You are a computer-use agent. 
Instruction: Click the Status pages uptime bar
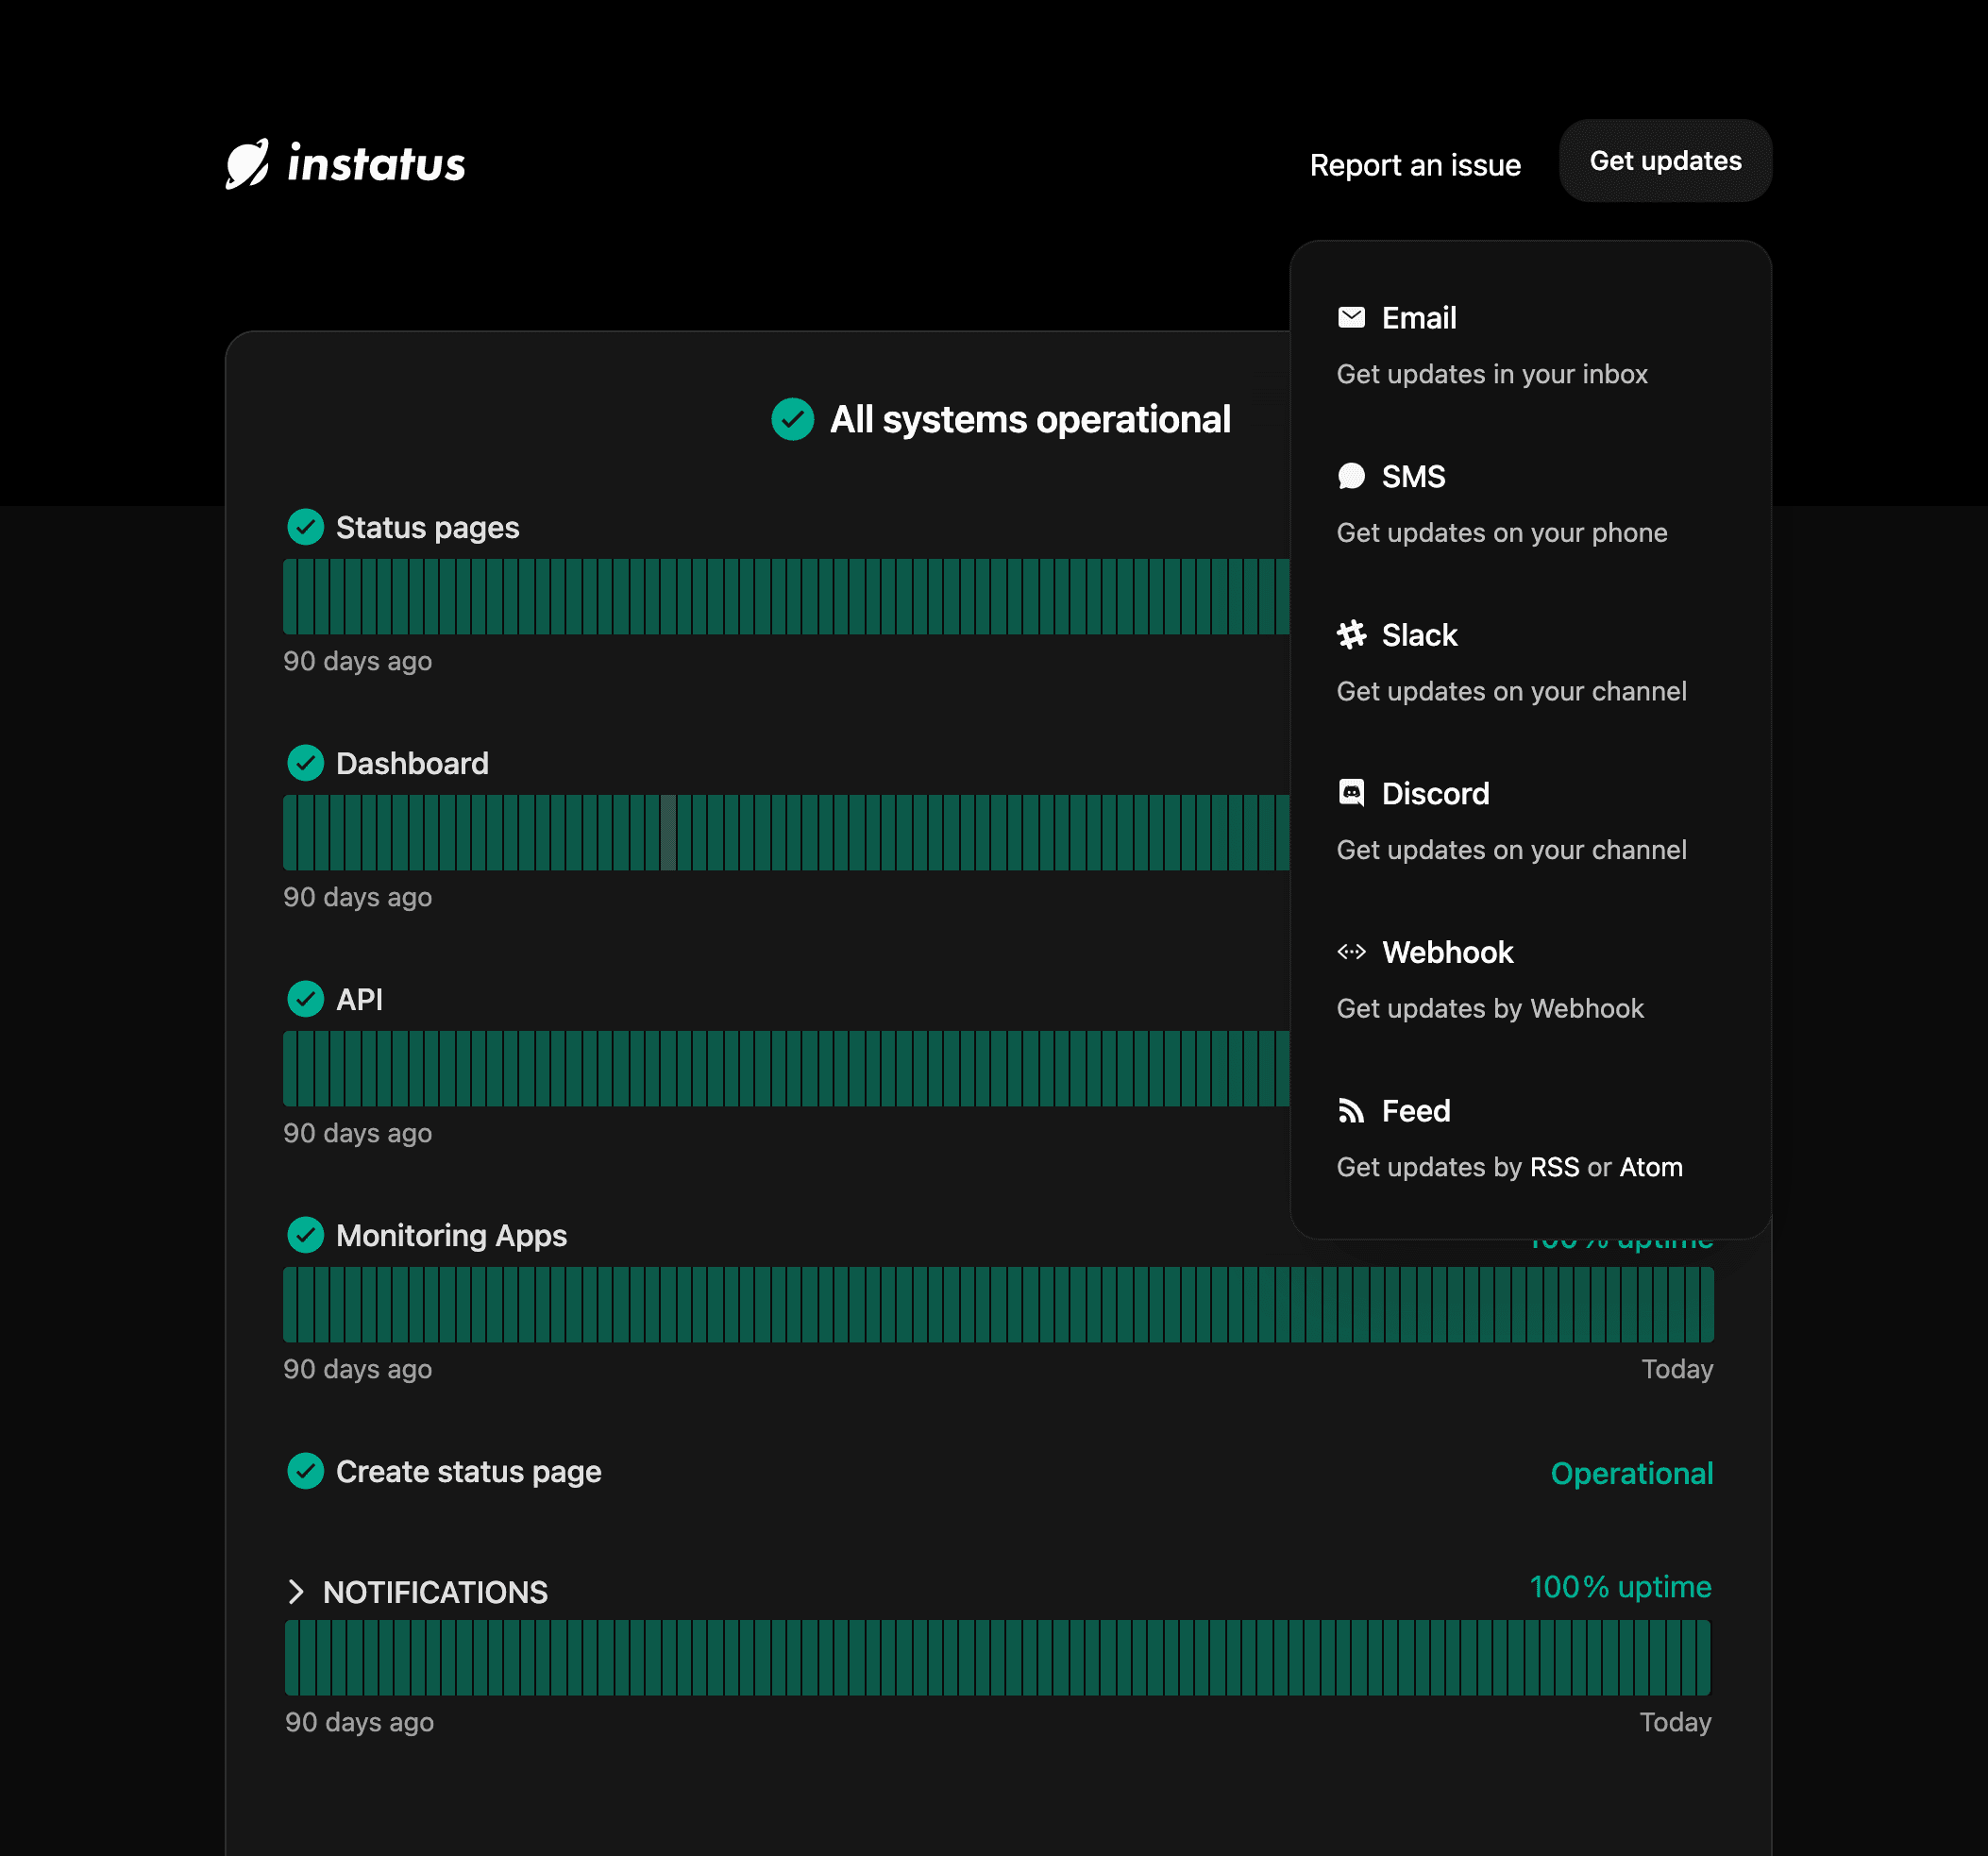(x=786, y=597)
